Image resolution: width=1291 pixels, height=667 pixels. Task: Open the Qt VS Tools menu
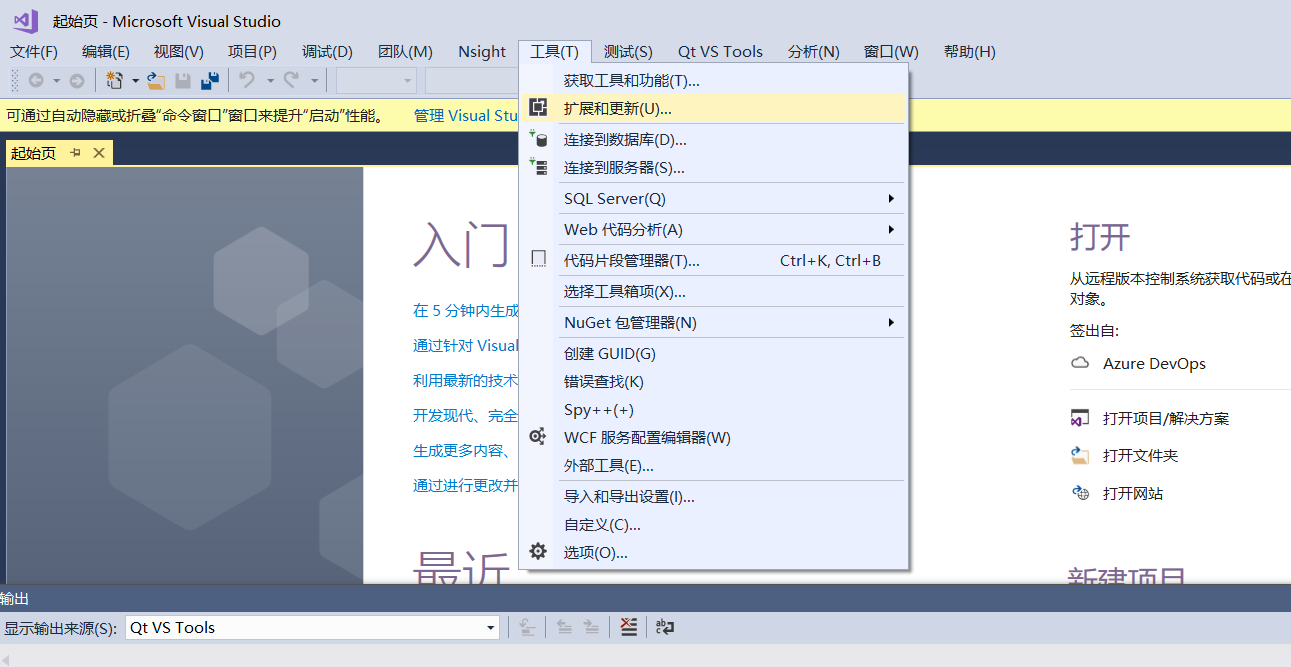pyautogui.click(x=720, y=52)
